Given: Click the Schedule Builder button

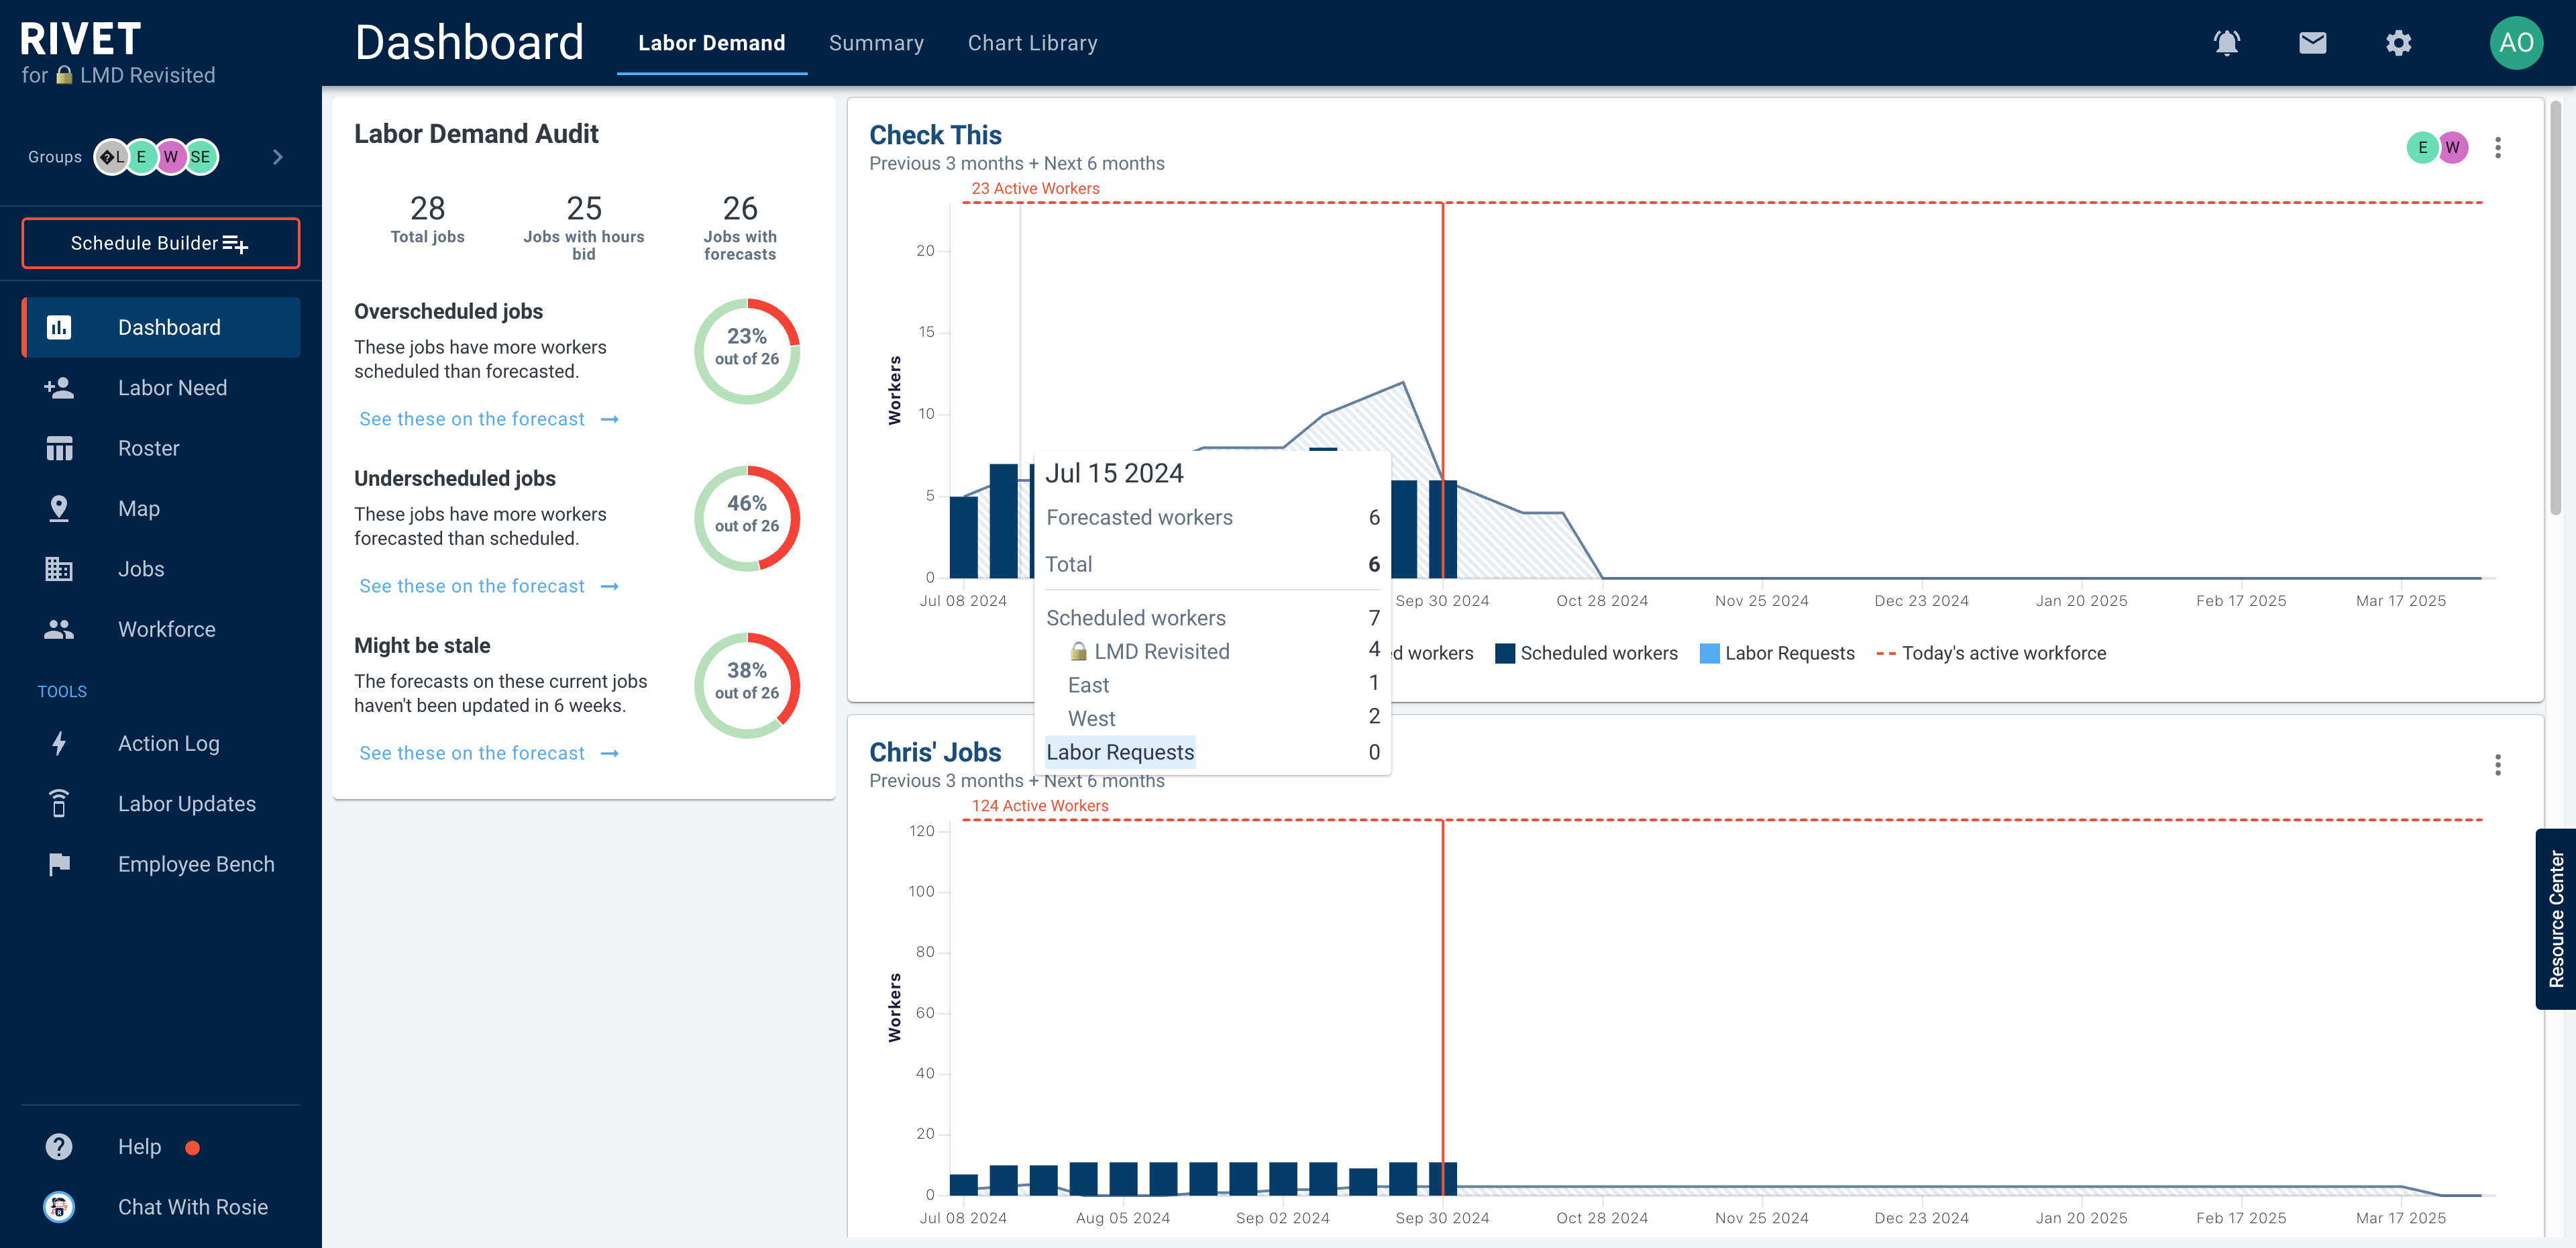Looking at the screenshot, I should click(x=161, y=243).
